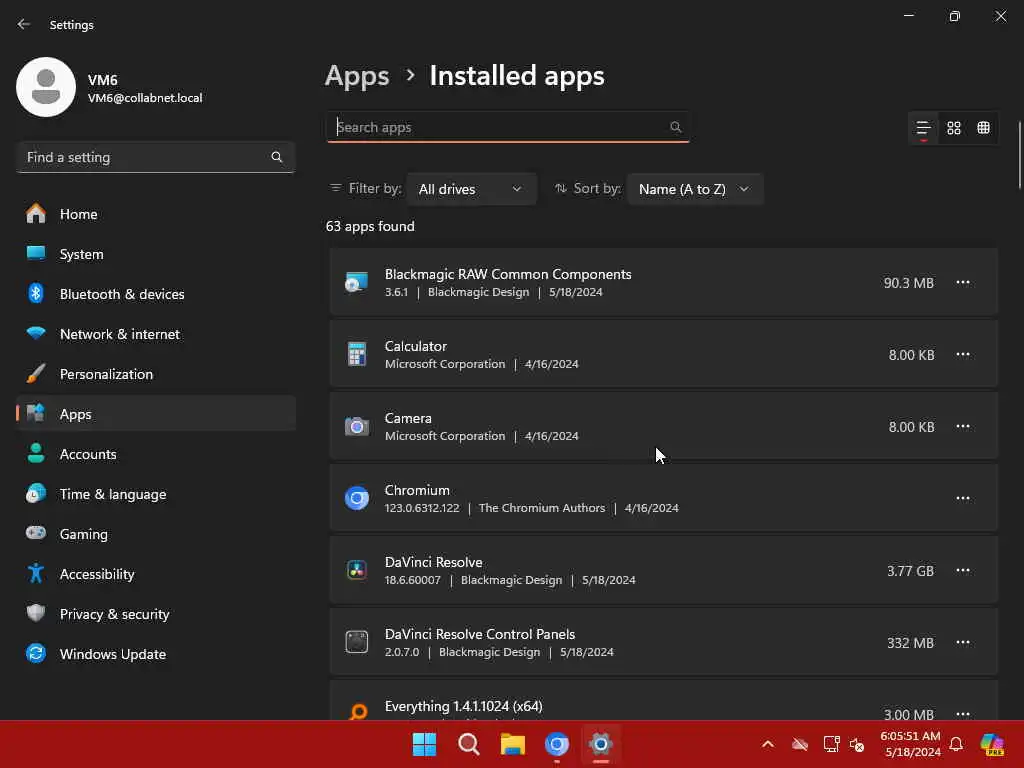Click the Copilot preview icon in taskbar
The width and height of the screenshot is (1024, 768).
[x=992, y=744]
